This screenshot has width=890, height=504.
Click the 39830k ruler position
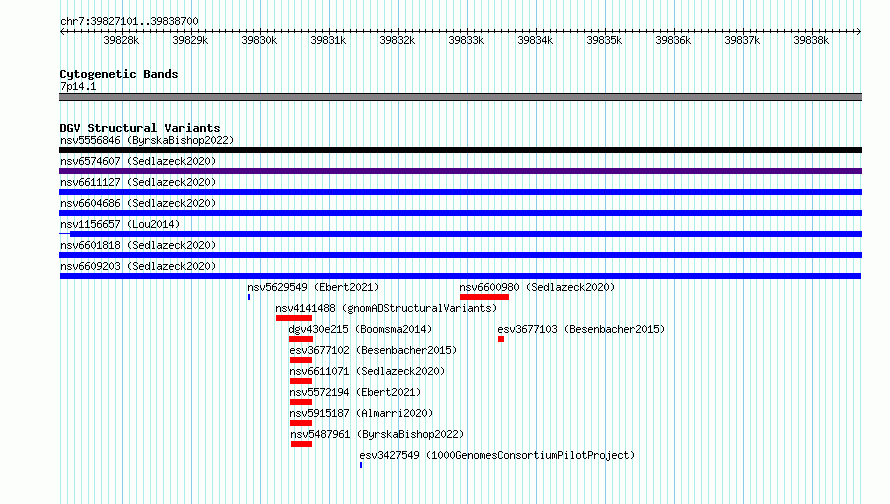pyautogui.click(x=259, y=40)
